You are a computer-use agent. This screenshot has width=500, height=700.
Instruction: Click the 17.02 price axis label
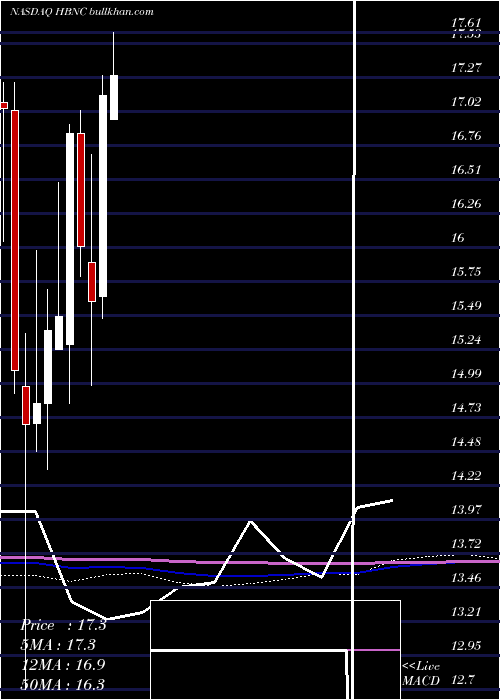coord(466,102)
